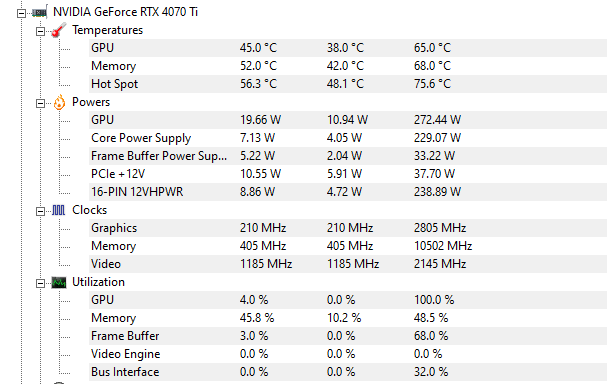Select the Memory row under Clocks
This screenshot has height=384, width=607.
point(348,246)
